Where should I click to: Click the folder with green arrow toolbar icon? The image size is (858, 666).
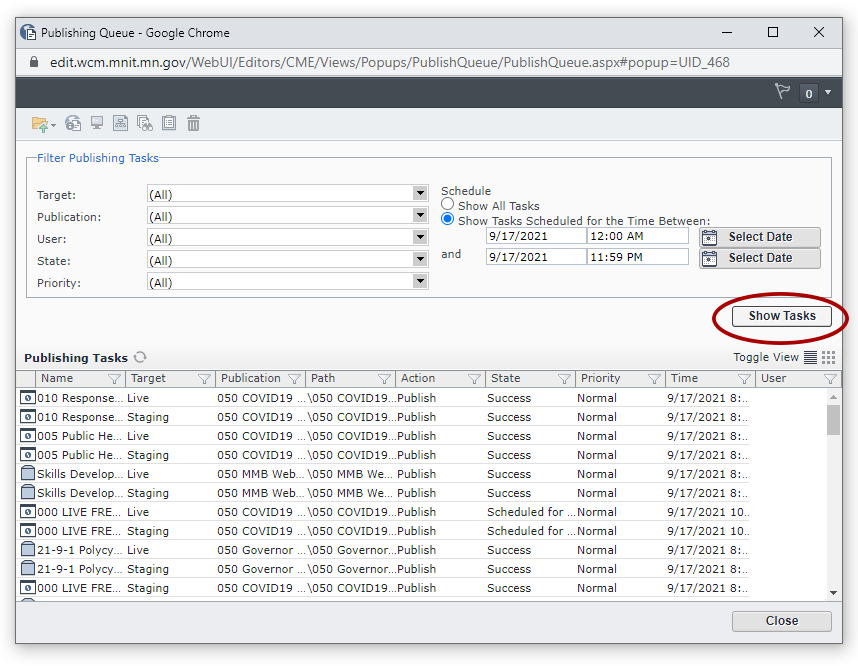[x=40, y=124]
